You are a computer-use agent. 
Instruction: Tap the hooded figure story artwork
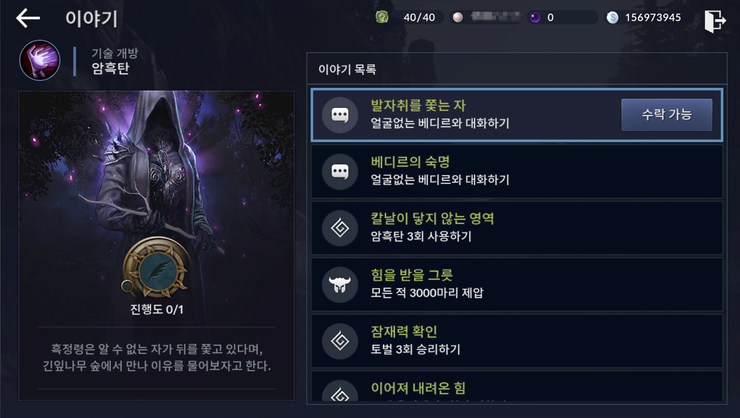point(157,208)
